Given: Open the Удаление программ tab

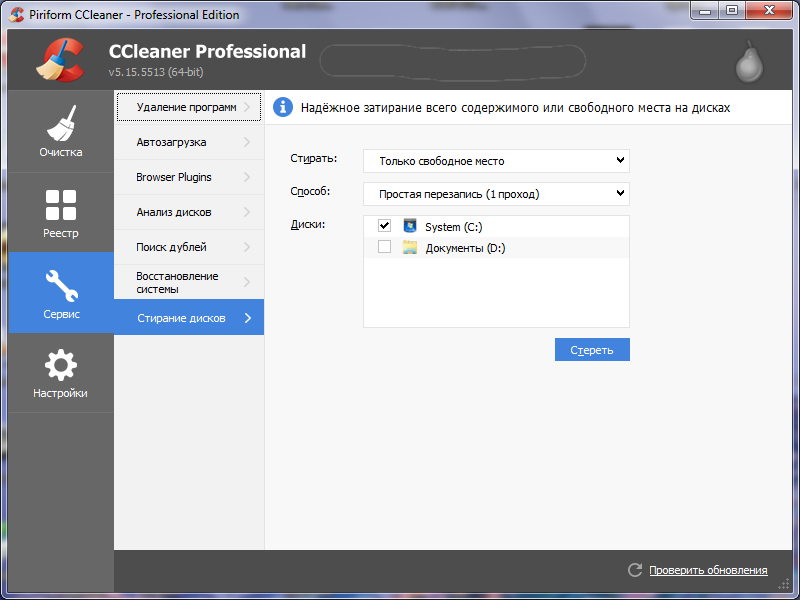Looking at the screenshot, I should coord(188,107).
